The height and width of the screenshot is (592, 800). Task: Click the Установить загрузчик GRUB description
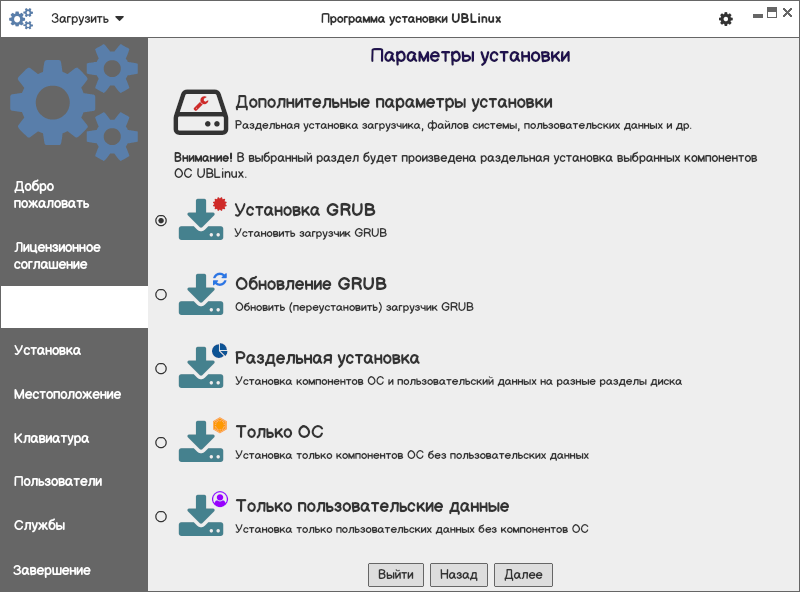pos(310,233)
